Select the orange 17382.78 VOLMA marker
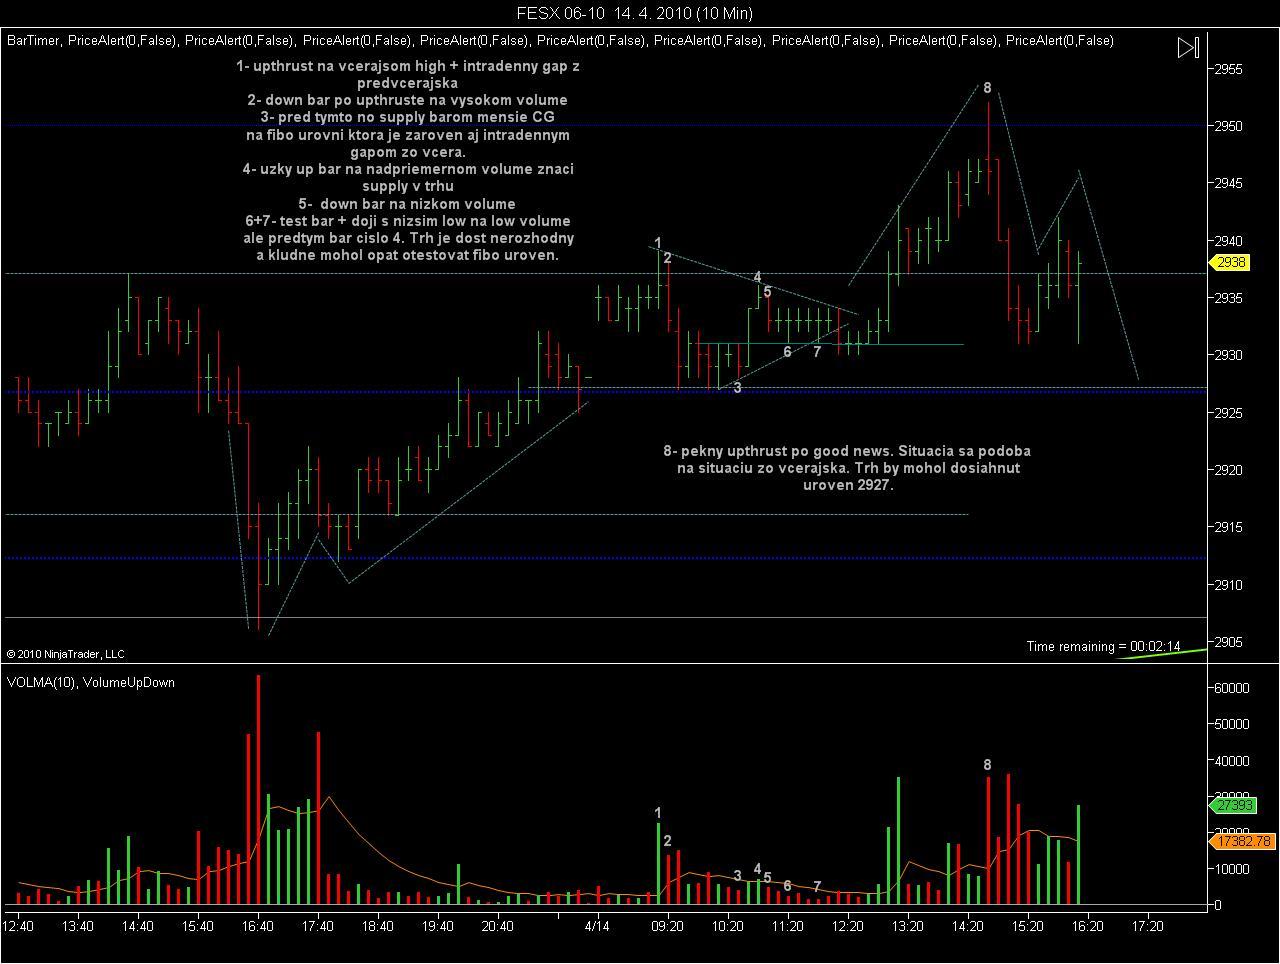 1244,841
